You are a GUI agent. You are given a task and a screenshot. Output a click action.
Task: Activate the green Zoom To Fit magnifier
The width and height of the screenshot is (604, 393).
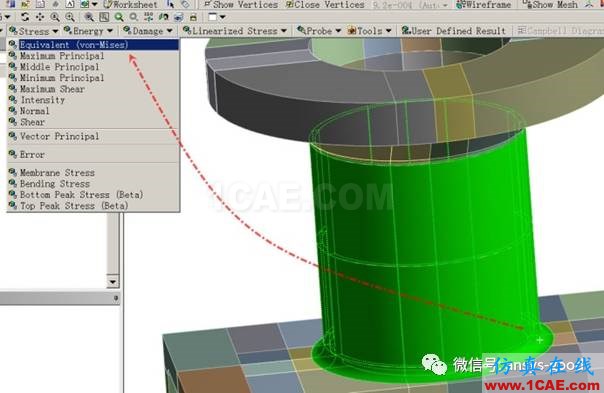tap(119, 17)
